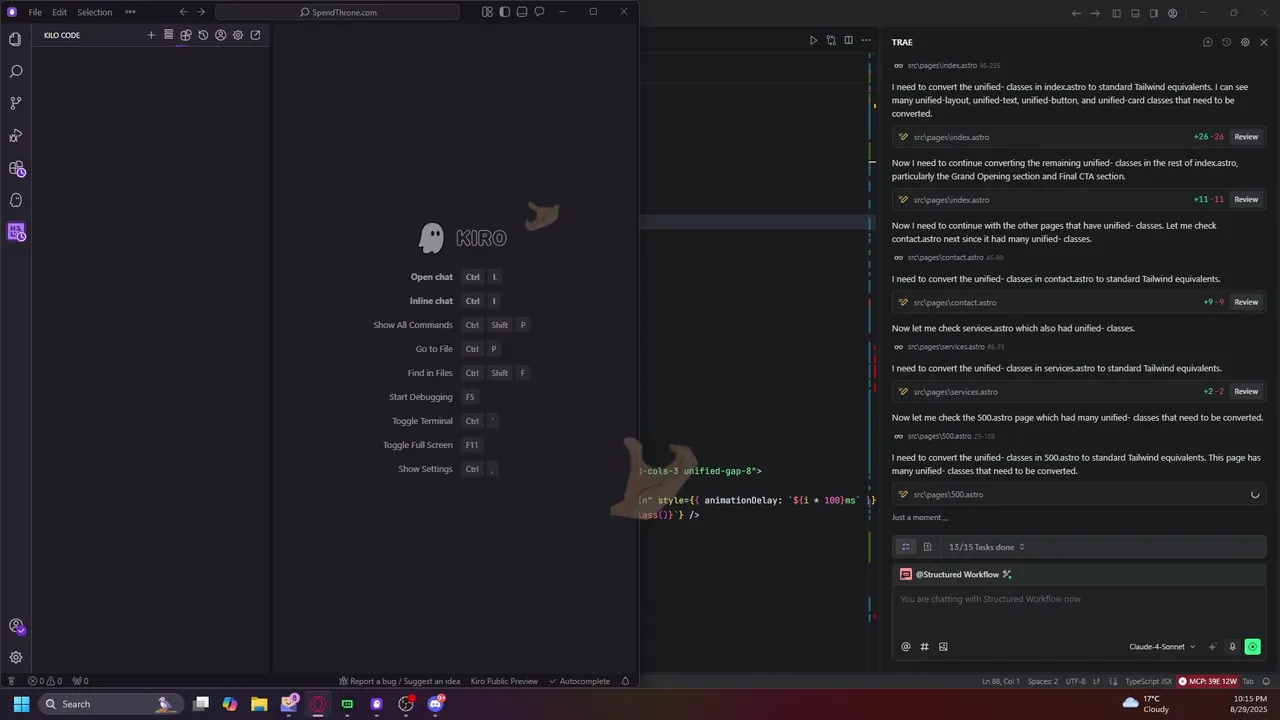1280x720 pixels.
Task: Click the green stop generation button
Action: [1253, 647]
